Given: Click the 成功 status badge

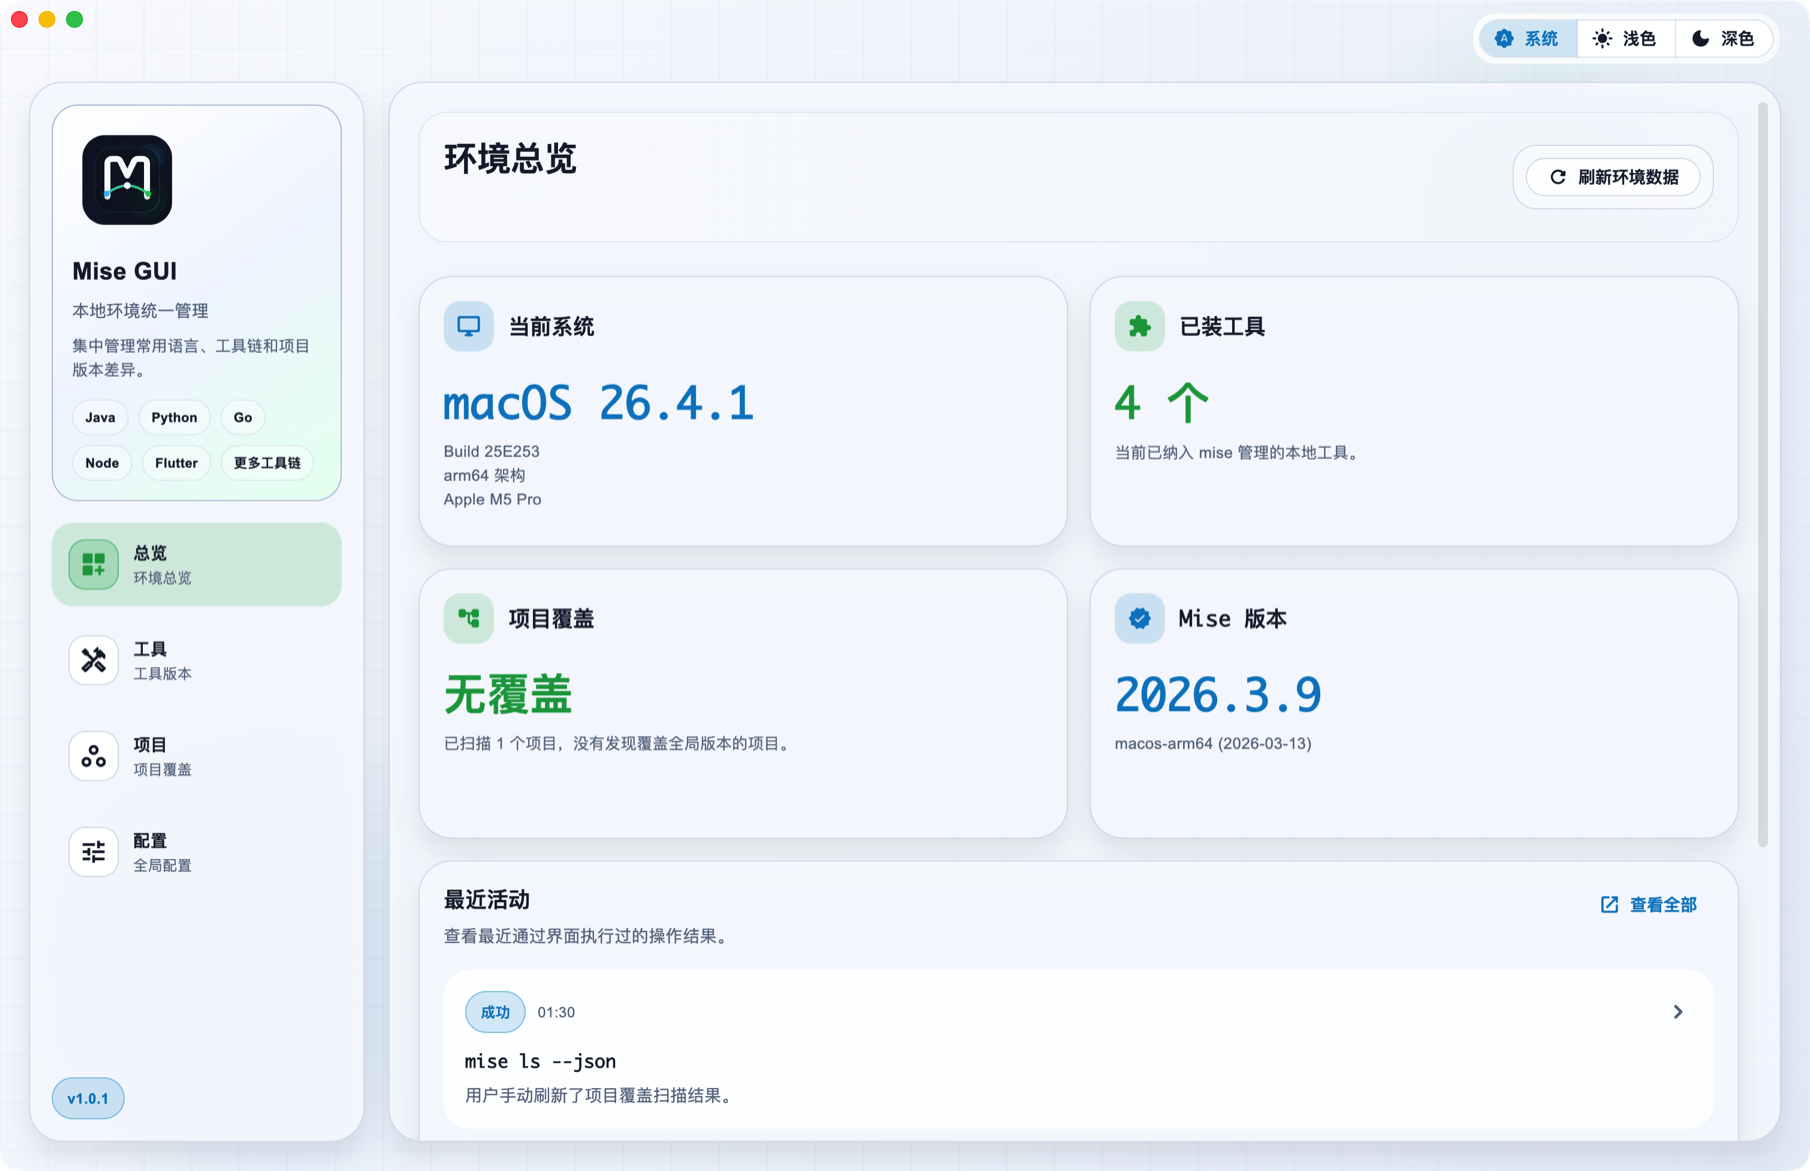Looking at the screenshot, I should (495, 1012).
